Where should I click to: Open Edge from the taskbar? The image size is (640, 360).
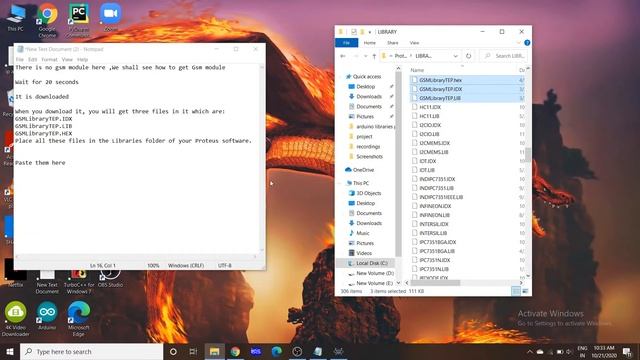tap(277, 351)
